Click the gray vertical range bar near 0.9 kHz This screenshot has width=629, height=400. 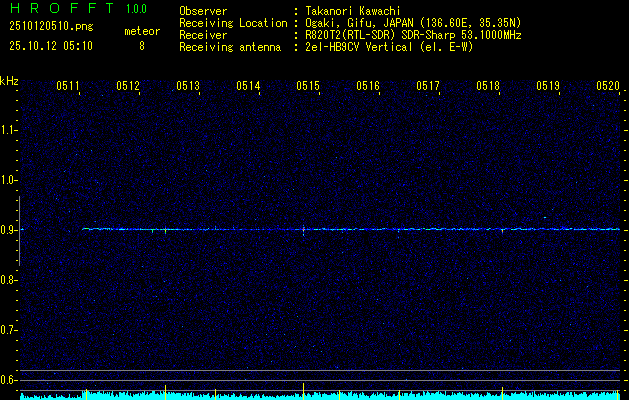coord(19,231)
